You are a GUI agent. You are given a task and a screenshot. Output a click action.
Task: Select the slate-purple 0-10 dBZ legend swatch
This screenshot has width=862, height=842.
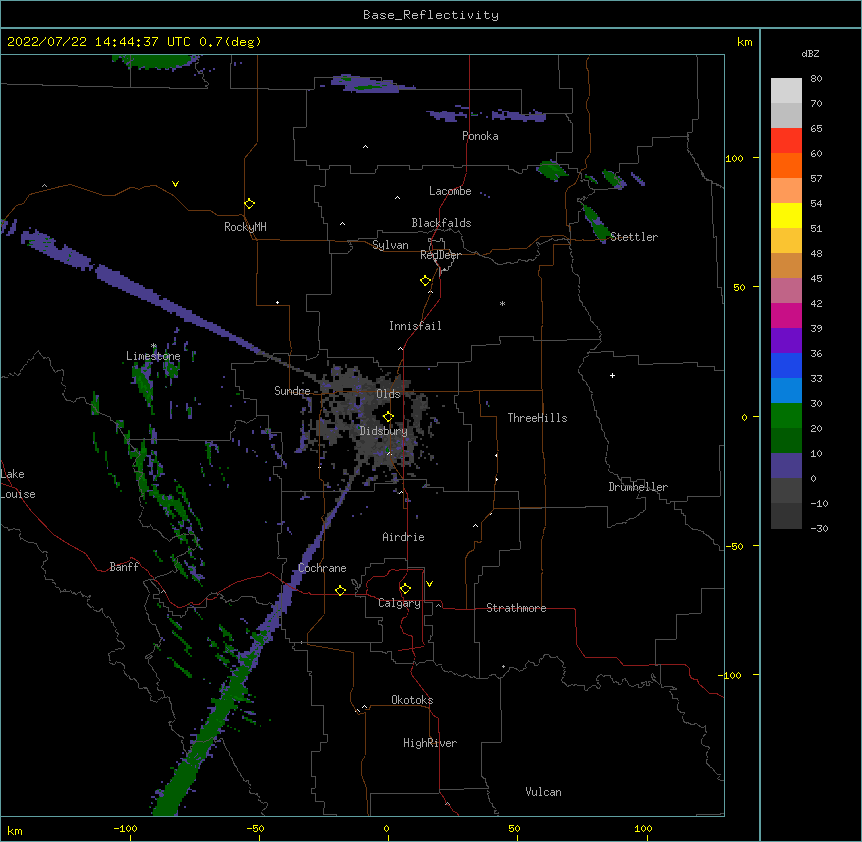(786, 466)
